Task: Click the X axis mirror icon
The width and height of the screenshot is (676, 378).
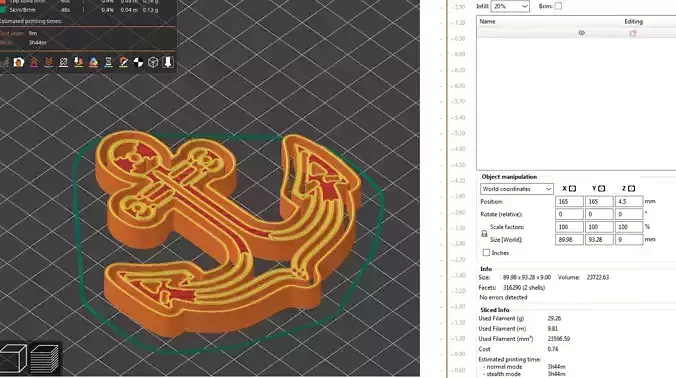Action: (573, 188)
